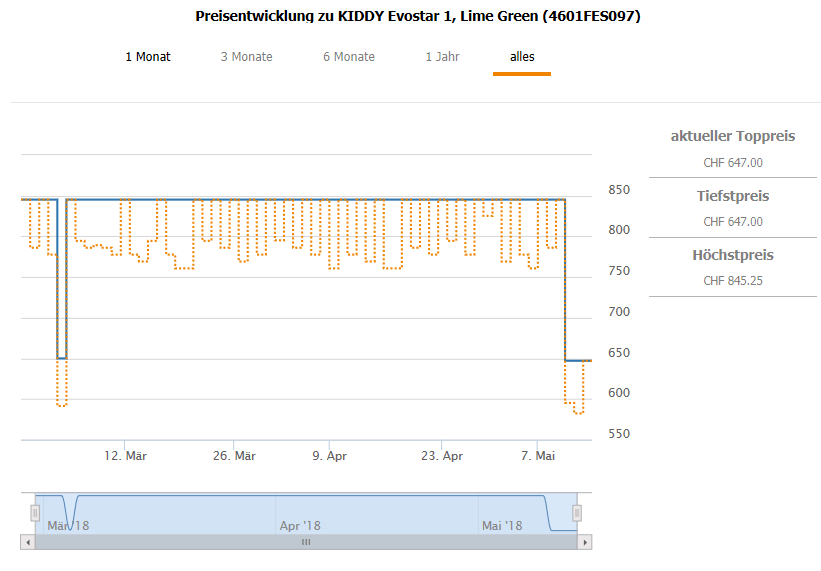Click the aktueller Toppreis value CHF 647.00
The height and width of the screenshot is (571, 821).
tap(733, 163)
